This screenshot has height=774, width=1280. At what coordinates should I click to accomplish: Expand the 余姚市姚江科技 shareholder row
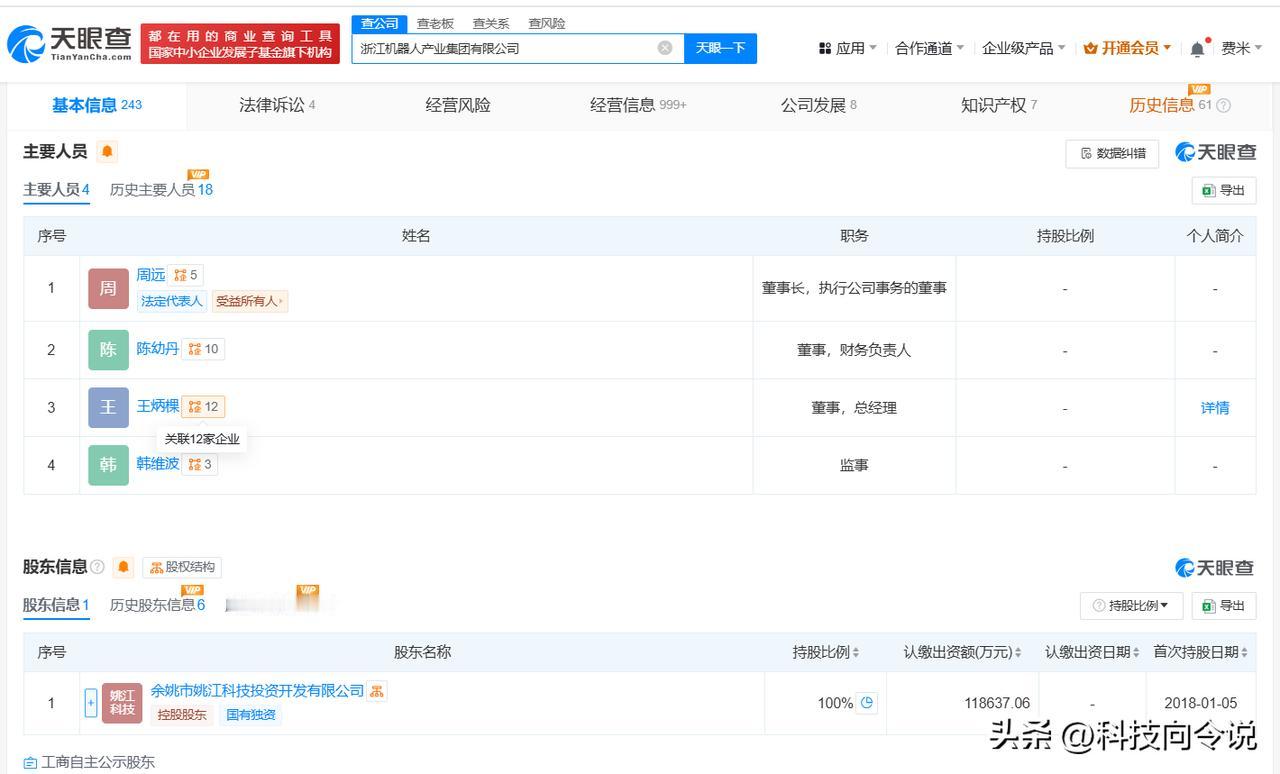91,703
